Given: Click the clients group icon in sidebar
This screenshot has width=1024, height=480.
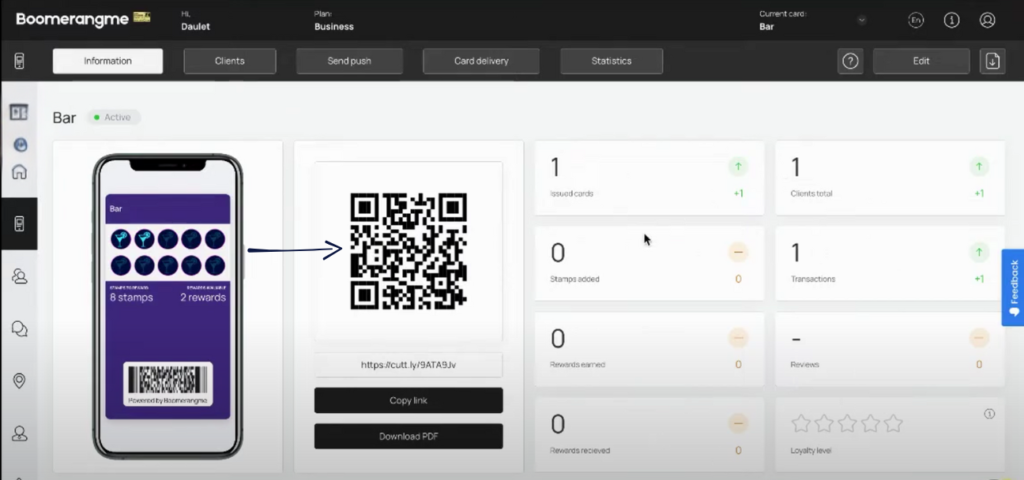Looking at the screenshot, I should click(x=19, y=276).
